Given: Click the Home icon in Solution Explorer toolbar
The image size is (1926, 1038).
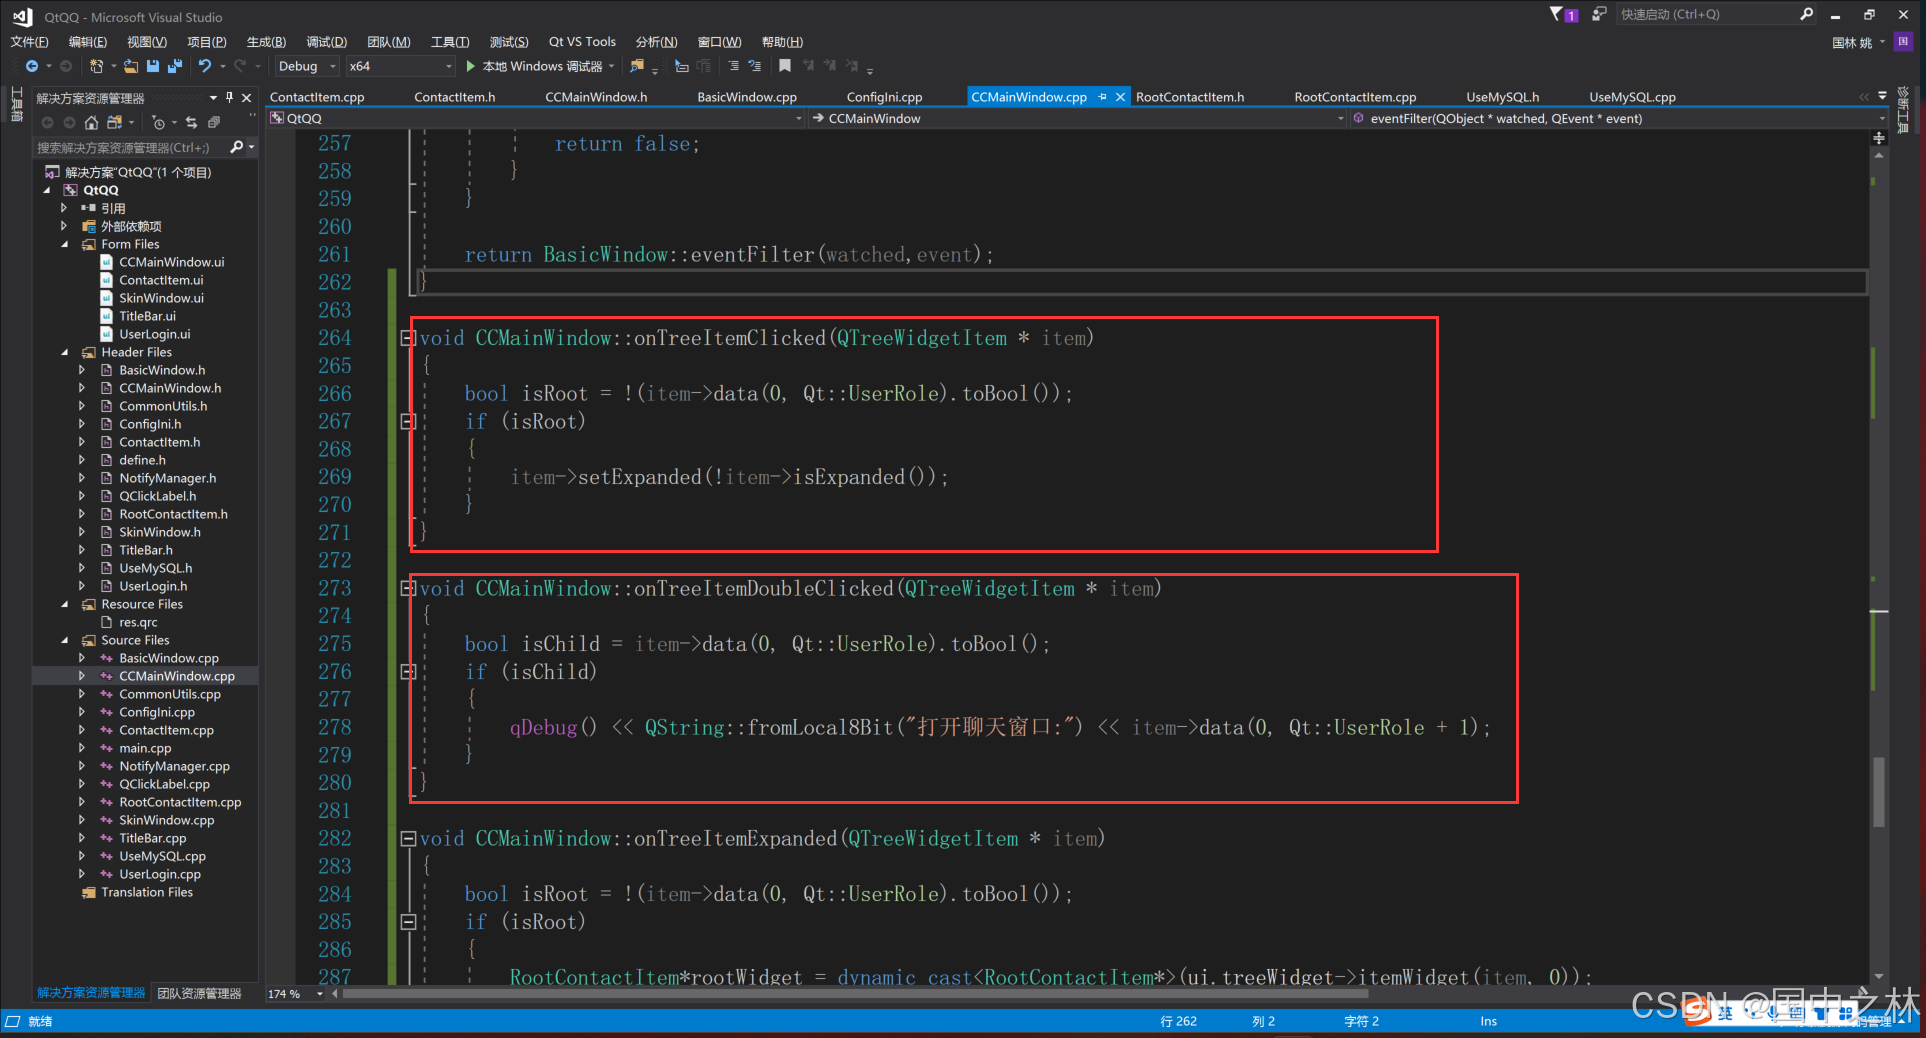Looking at the screenshot, I should [x=91, y=122].
